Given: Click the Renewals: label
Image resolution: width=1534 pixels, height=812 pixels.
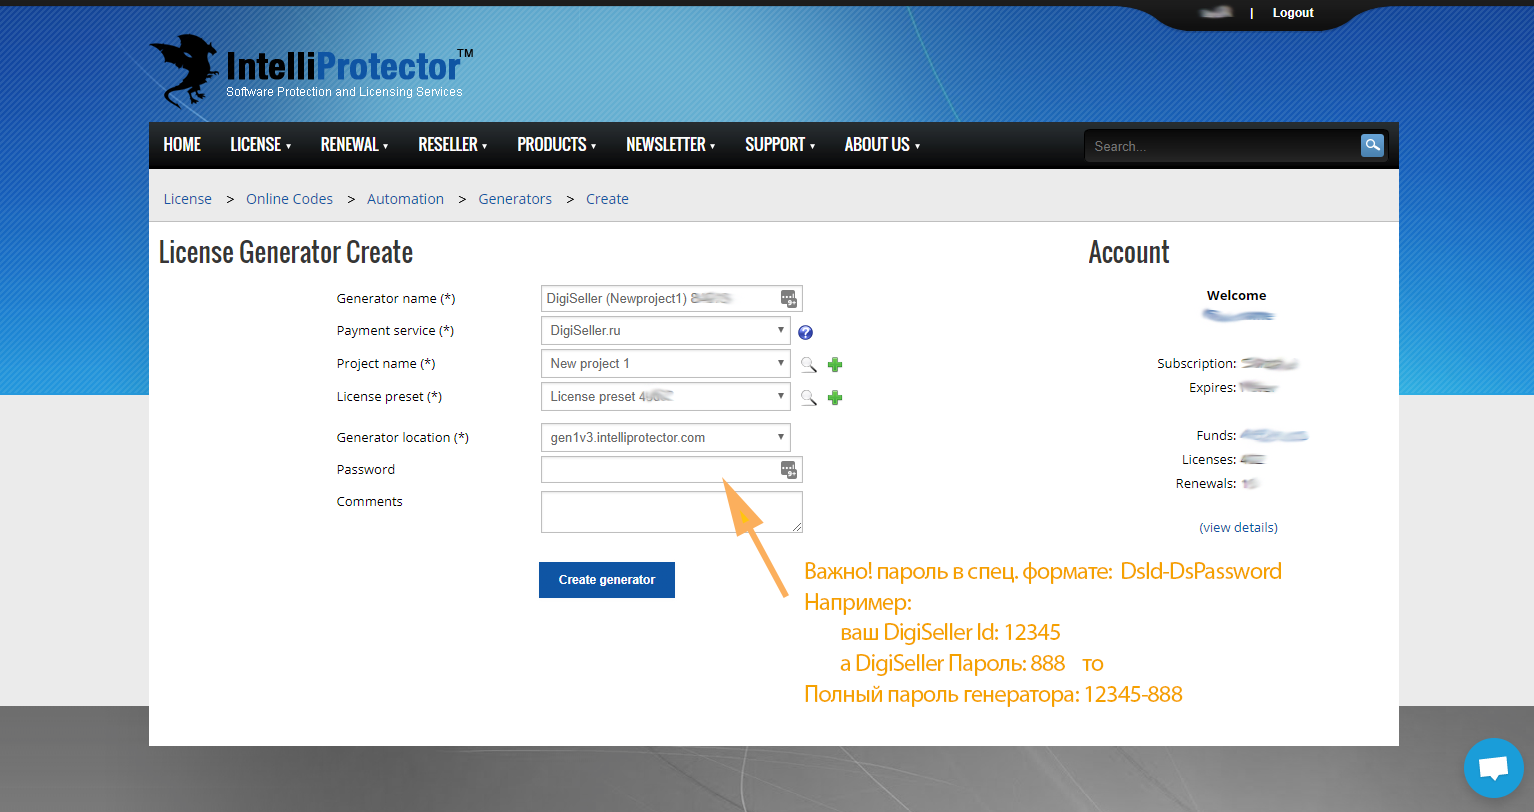Looking at the screenshot, I should [x=1206, y=483].
